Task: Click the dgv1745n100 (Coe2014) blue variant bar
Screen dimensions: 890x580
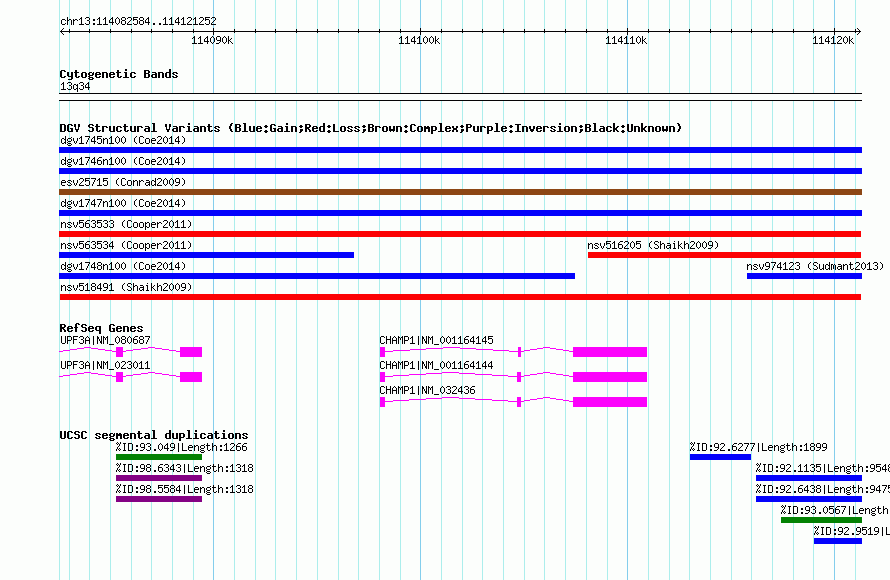Action: pos(460,150)
